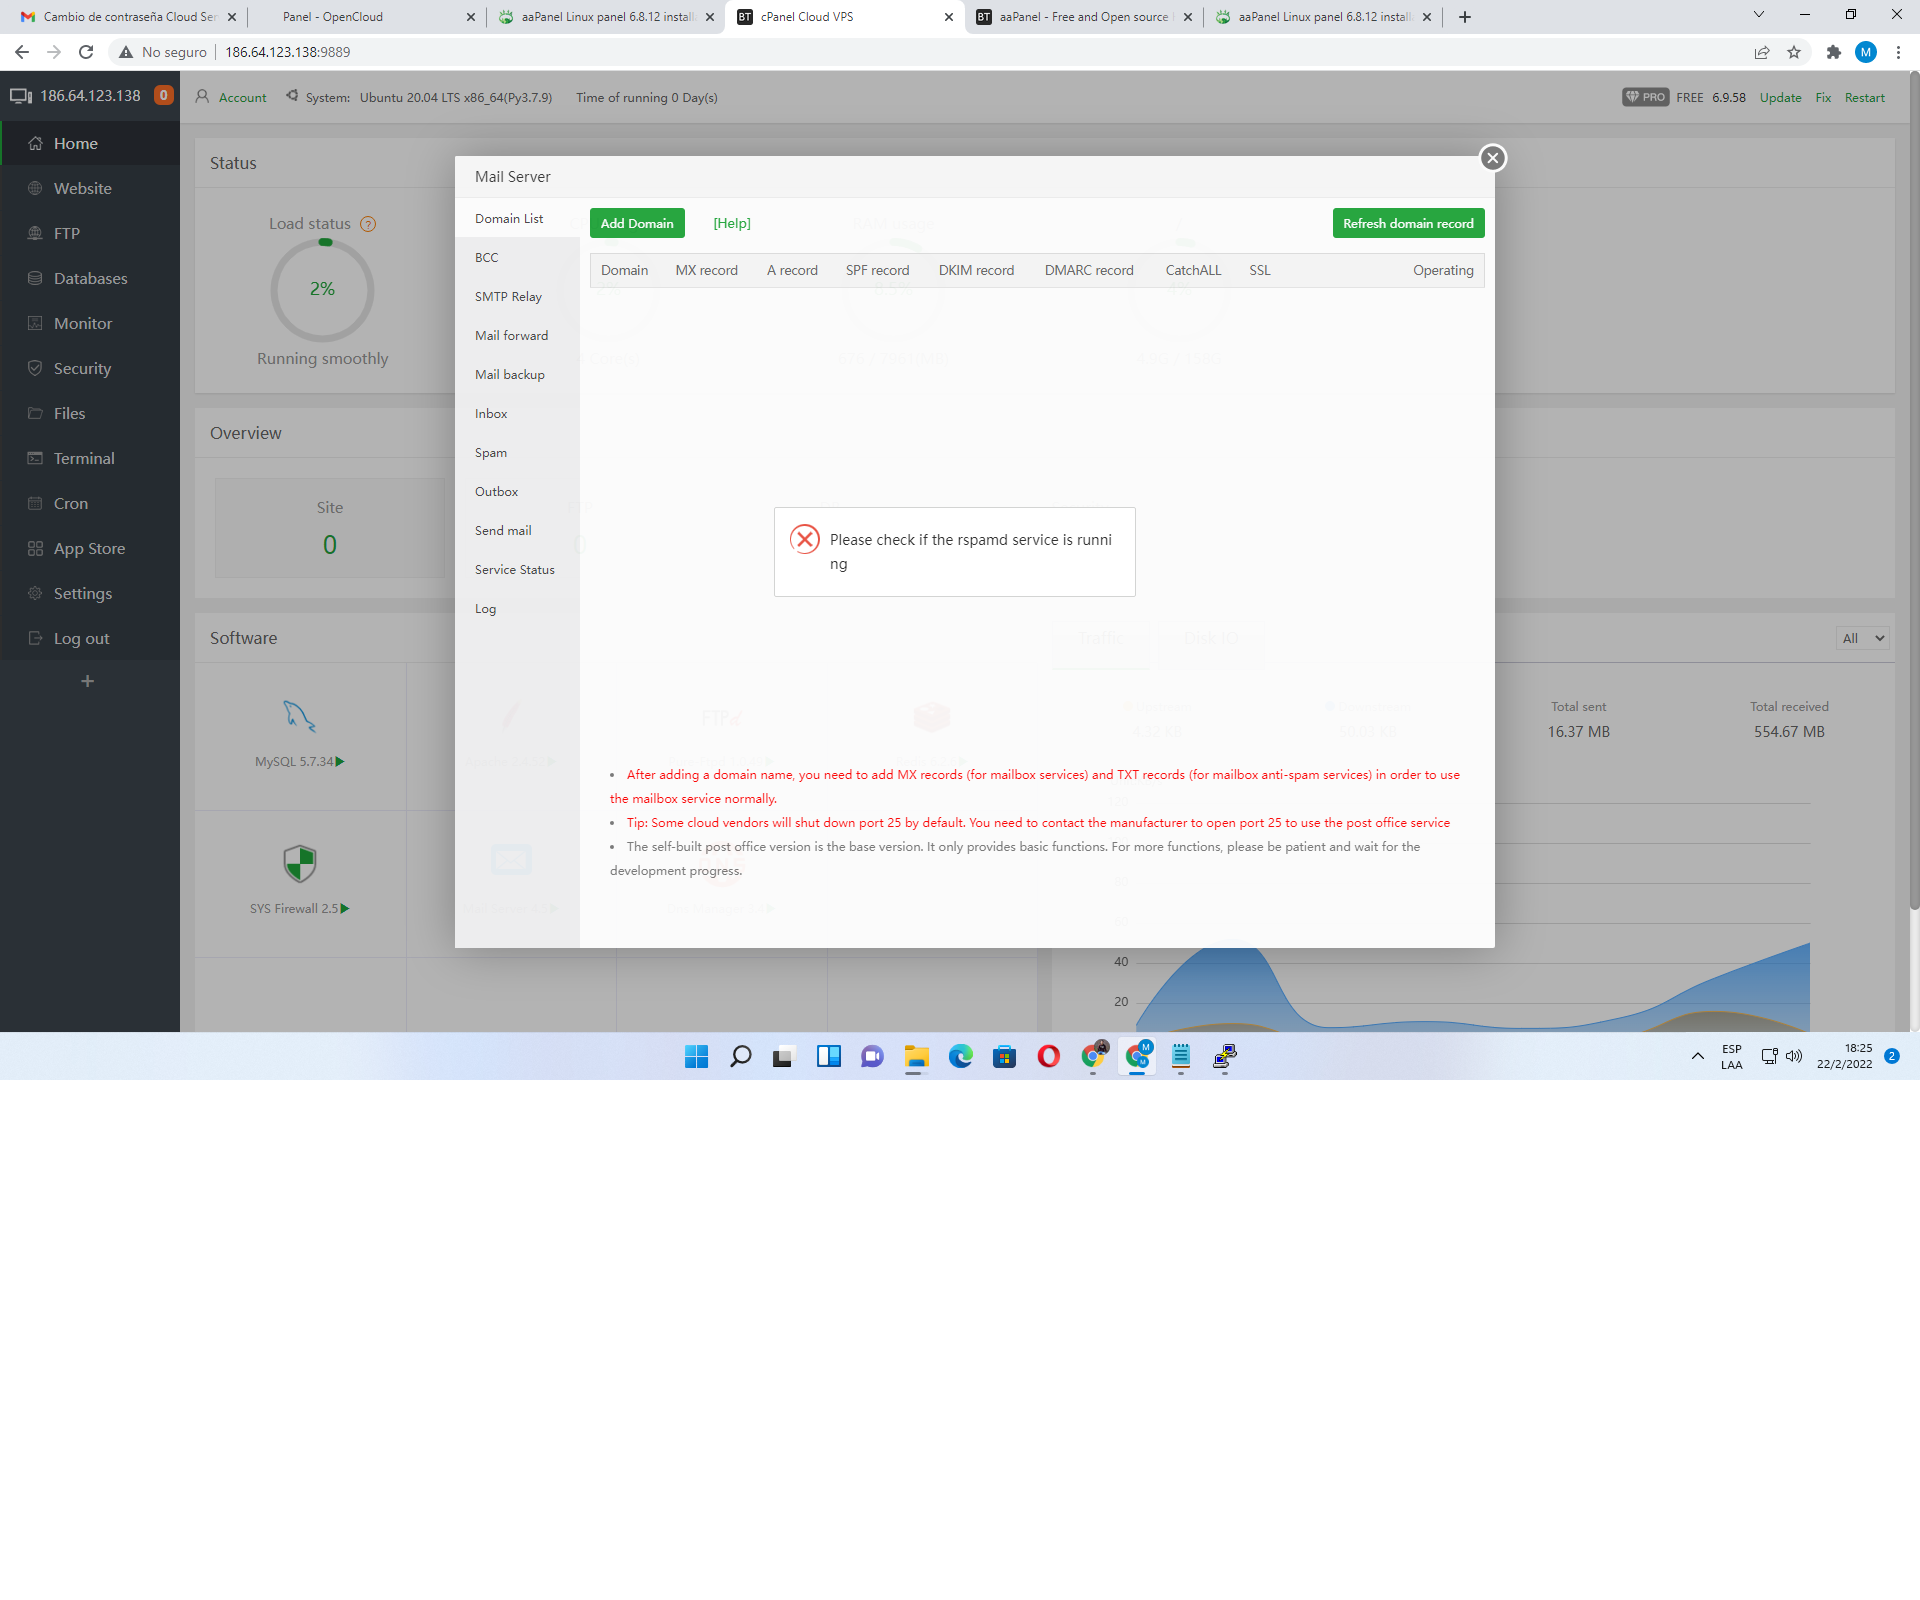Click the Load status help icon
This screenshot has width=1920, height=1600.
click(x=368, y=224)
